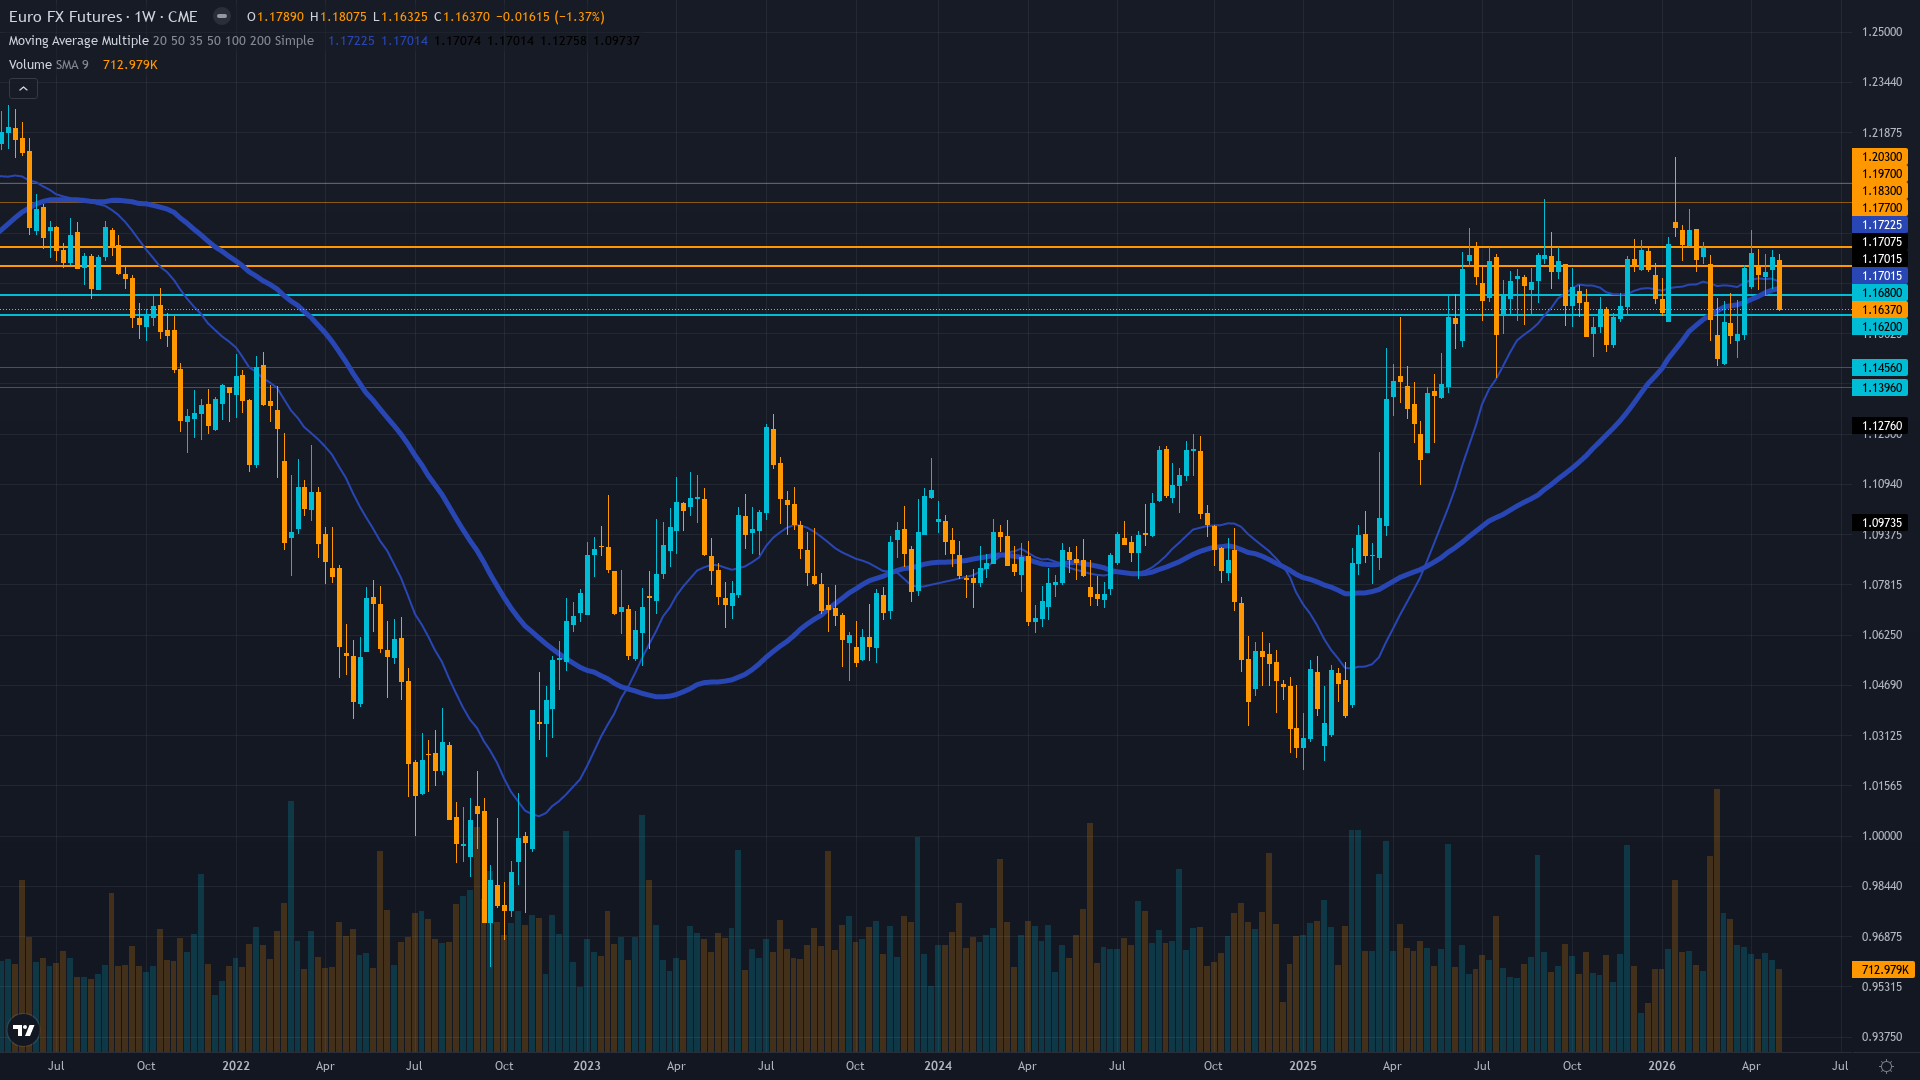Viewport: 1920px width, 1080px height.
Task: Click the cyan 1.16800 price label
Action: pyautogui.click(x=1880, y=293)
